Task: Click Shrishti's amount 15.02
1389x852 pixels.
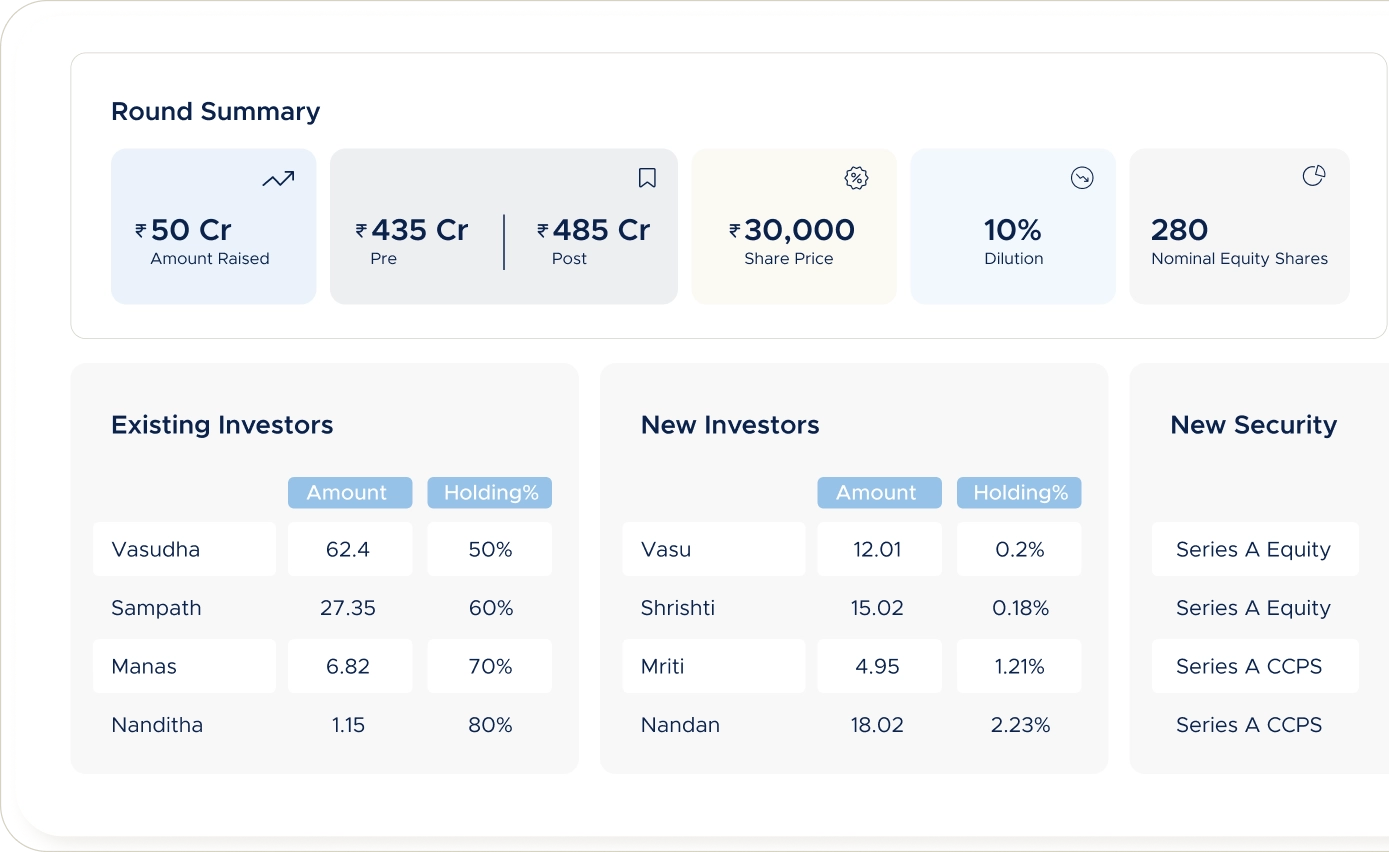Action: point(877,608)
